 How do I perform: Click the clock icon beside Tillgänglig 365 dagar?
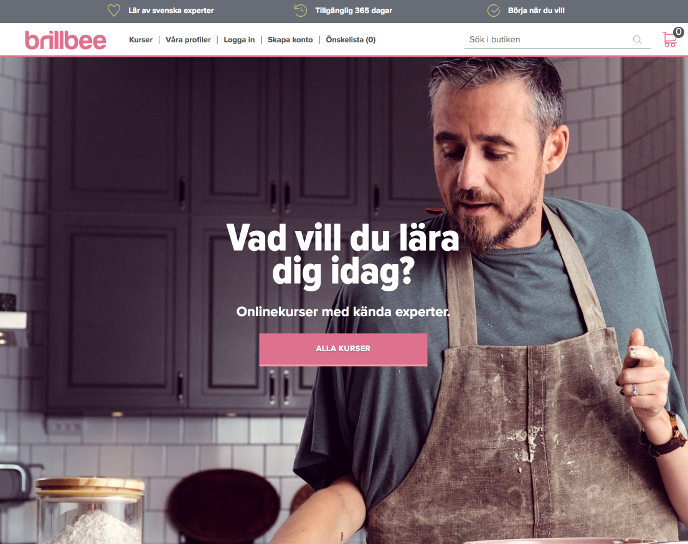[301, 10]
